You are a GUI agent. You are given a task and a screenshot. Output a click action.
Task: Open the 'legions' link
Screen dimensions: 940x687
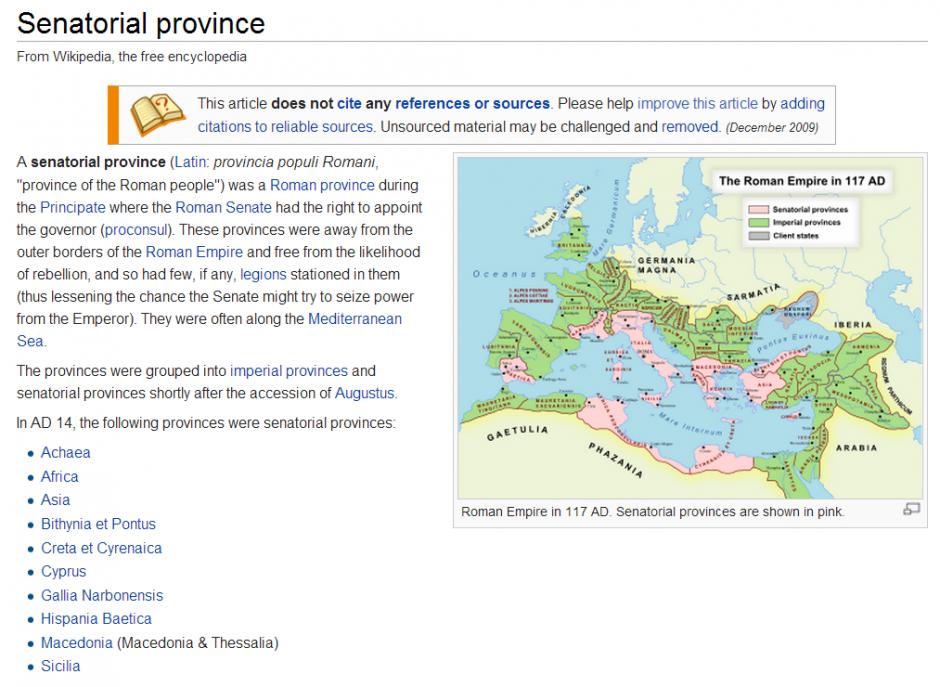click(x=263, y=274)
